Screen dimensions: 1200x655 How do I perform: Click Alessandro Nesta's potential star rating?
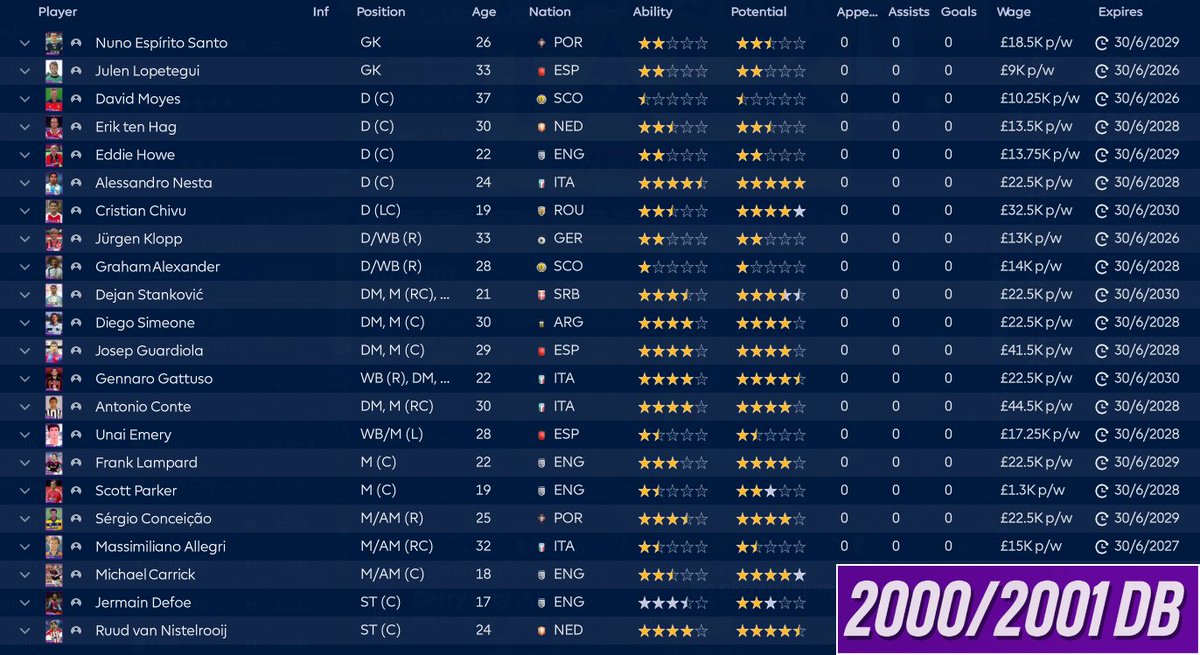771,183
